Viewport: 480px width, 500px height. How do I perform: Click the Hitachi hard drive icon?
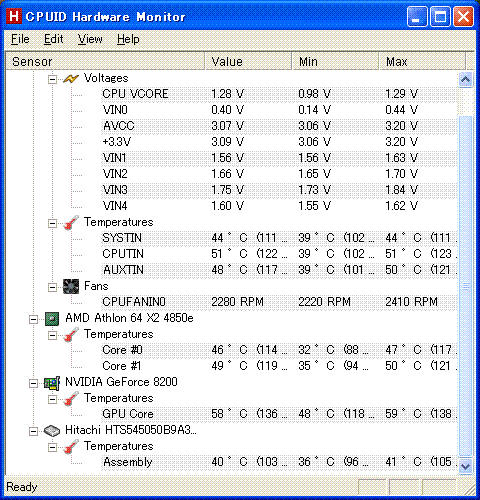(52, 431)
